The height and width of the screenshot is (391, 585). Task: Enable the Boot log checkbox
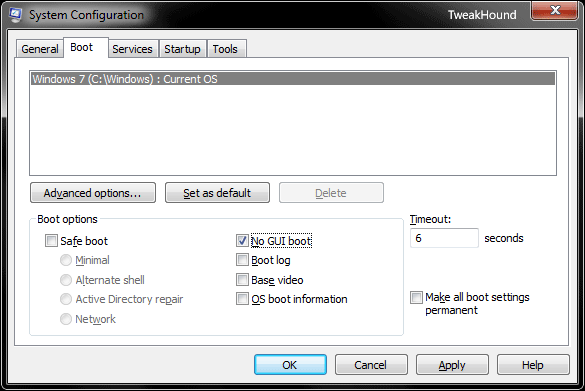(242, 260)
